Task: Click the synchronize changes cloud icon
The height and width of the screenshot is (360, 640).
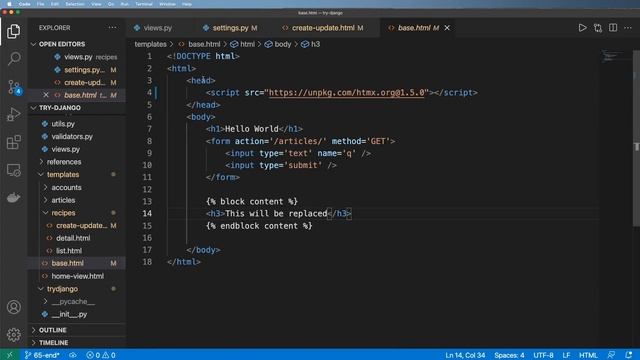Action: (x=73, y=355)
